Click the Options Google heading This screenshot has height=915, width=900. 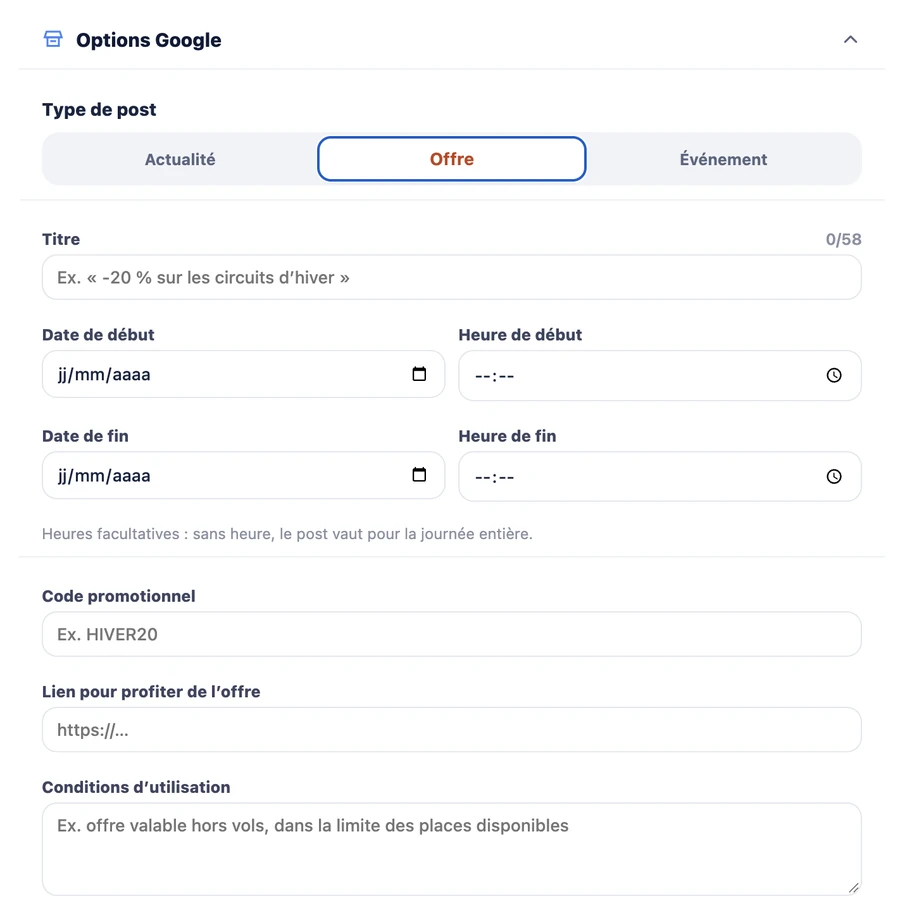point(149,40)
